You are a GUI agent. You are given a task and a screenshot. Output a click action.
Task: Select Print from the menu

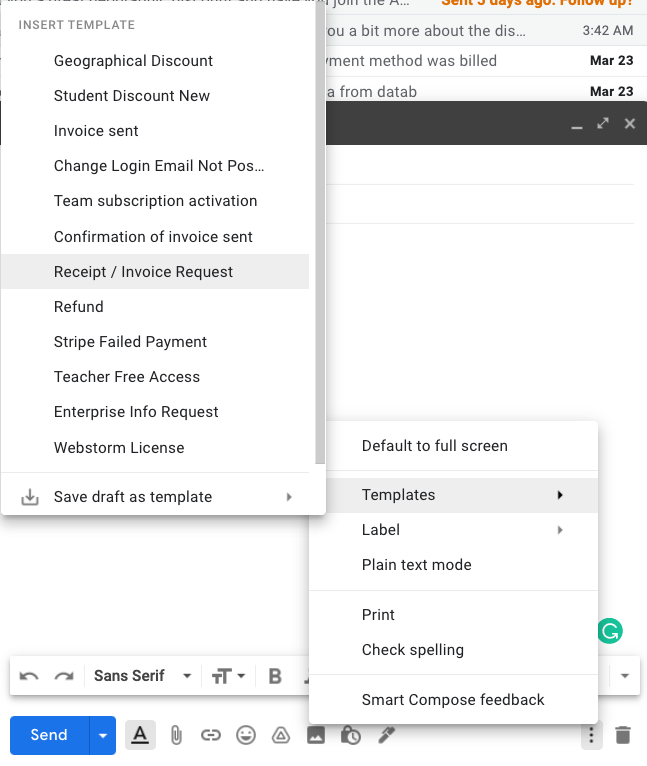coord(453,615)
